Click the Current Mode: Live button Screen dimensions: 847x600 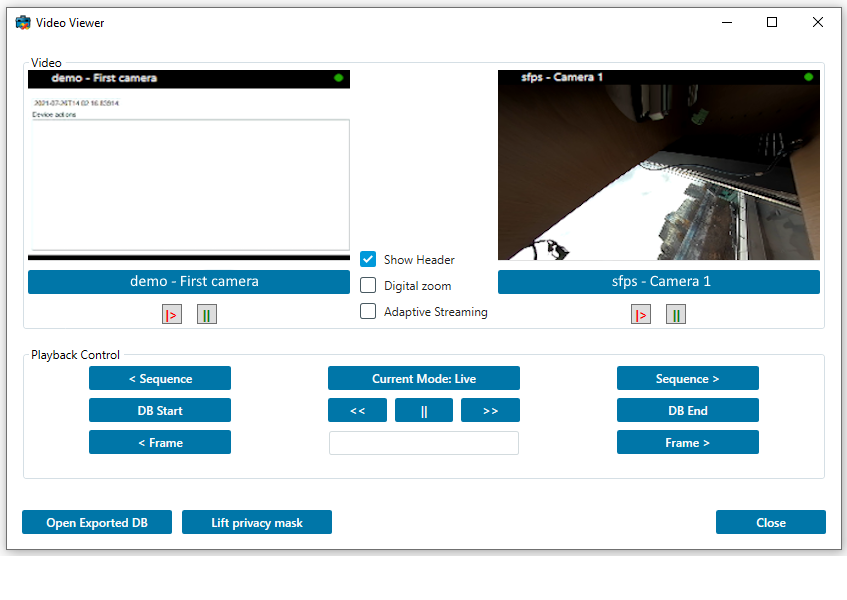point(423,378)
